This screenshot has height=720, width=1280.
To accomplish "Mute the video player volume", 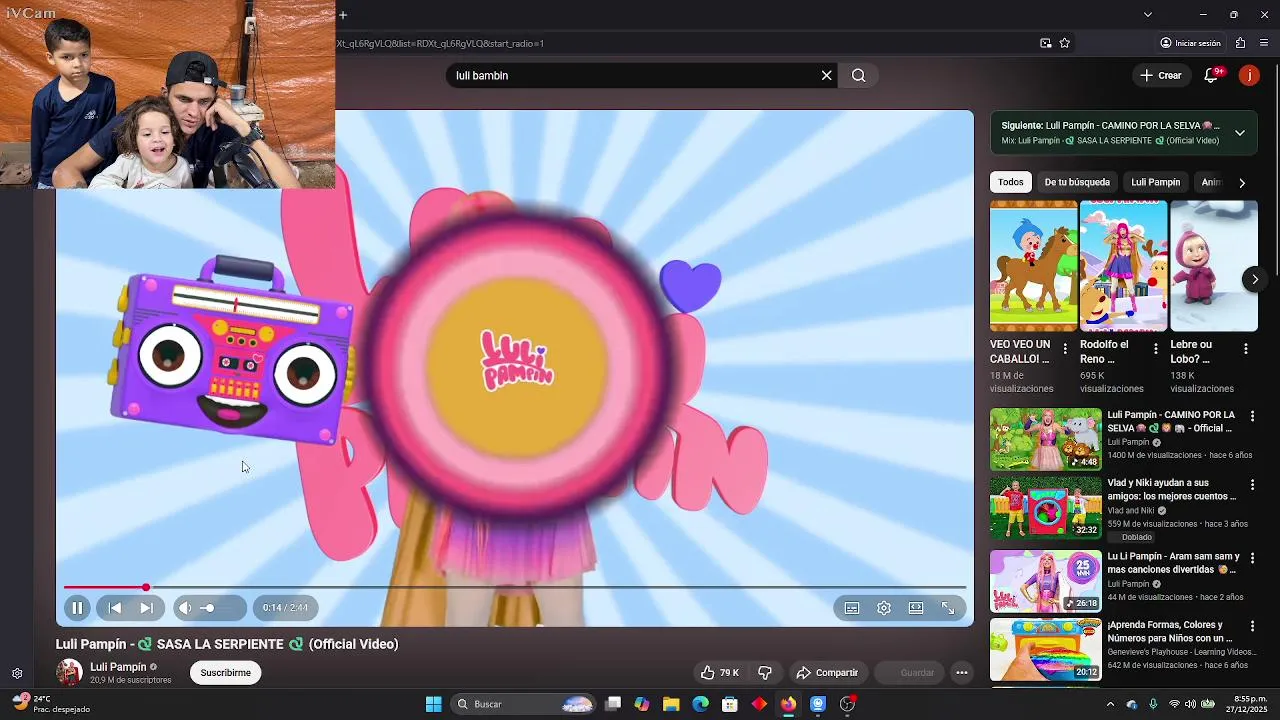I will pos(185,608).
